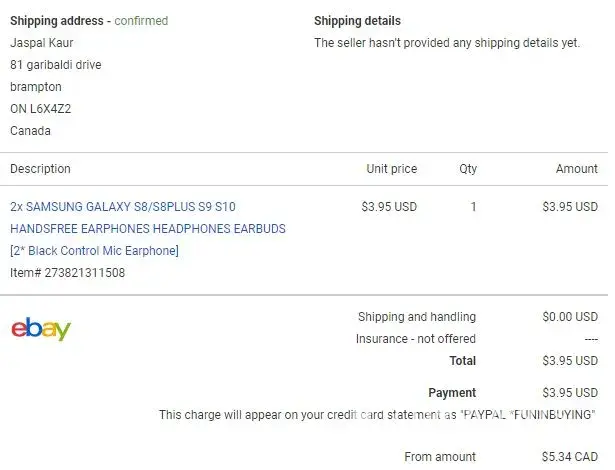Click the green confirmed status label
This screenshot has height=470, width=615.
(141, 21)
